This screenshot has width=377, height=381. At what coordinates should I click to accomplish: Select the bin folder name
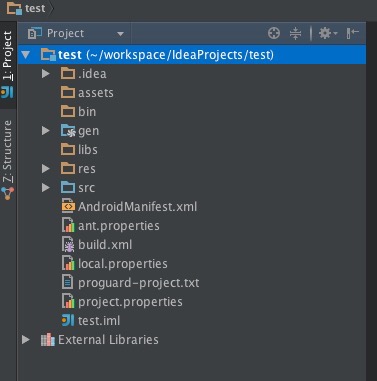87,112
